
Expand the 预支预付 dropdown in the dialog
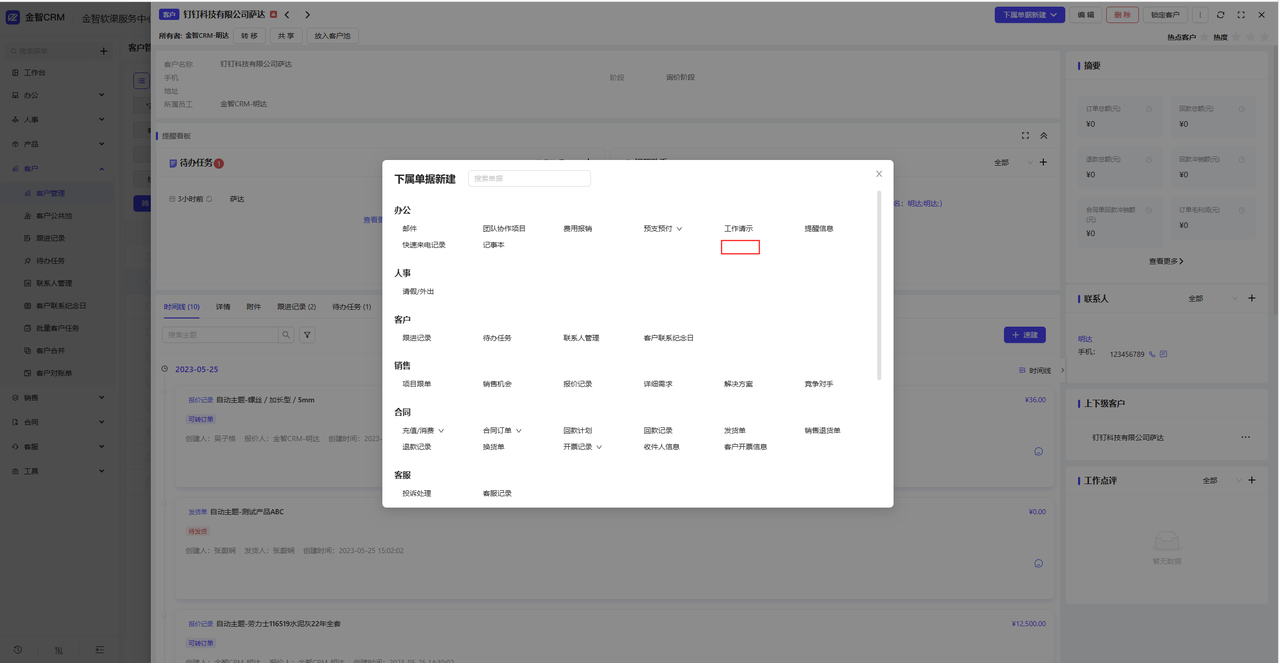coord(680,229)
